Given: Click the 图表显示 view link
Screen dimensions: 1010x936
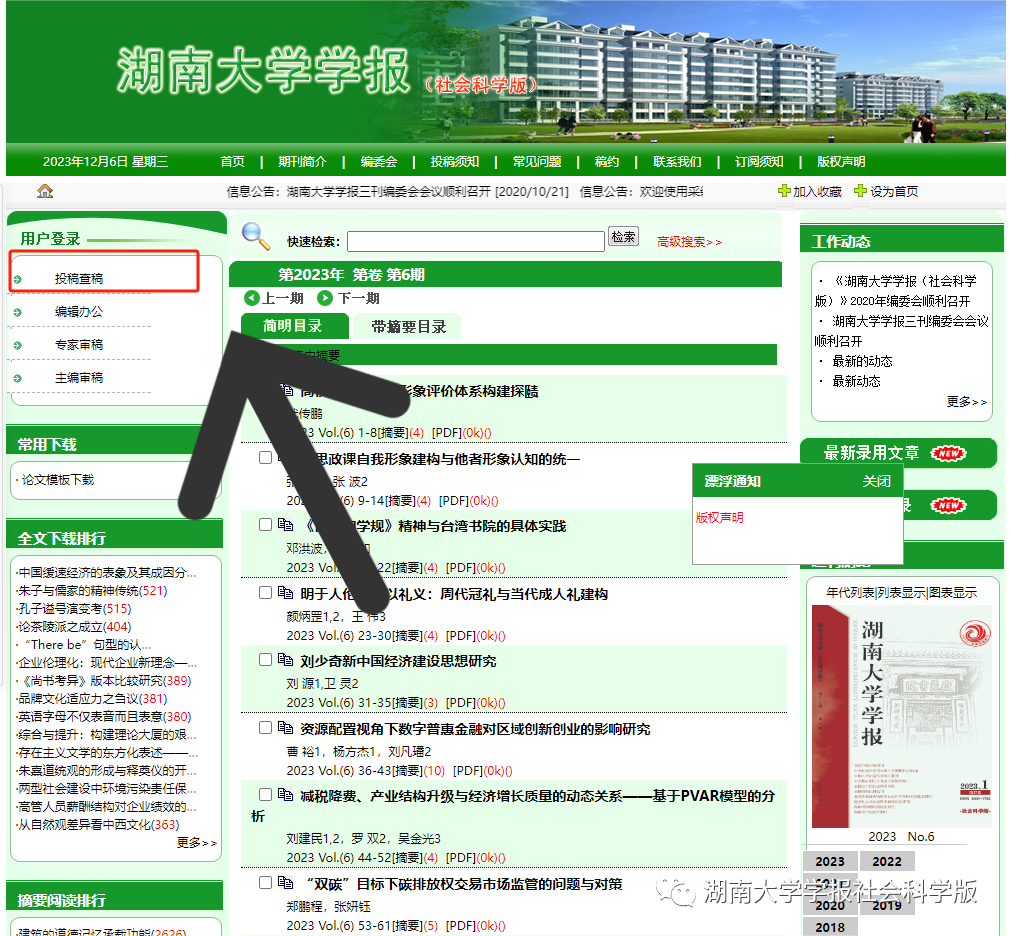Looking at the screenshot, I should coord(953,593).
